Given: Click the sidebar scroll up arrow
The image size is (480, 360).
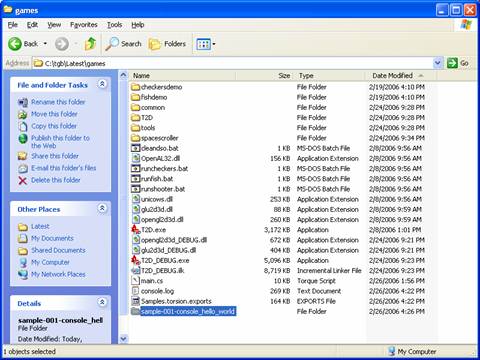Looking at the screenshot, I should [123, 76].
